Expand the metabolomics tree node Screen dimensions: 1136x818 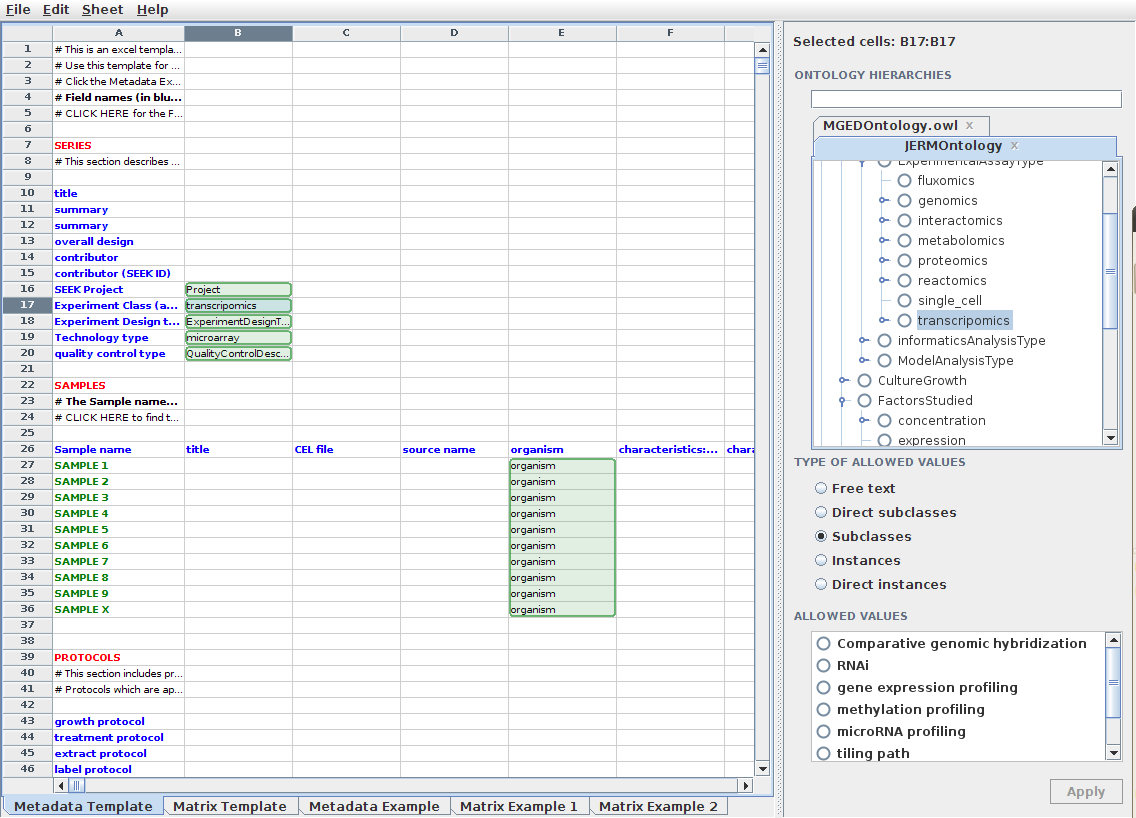click(884, 241)
